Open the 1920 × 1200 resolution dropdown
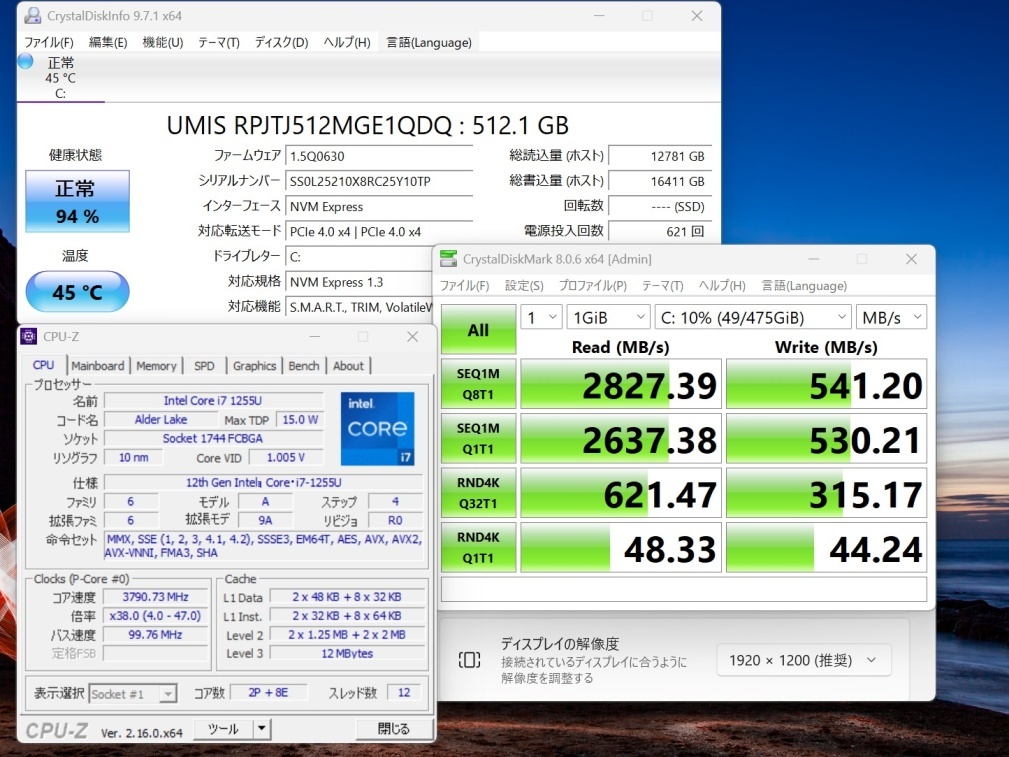 tap(802, 660)
